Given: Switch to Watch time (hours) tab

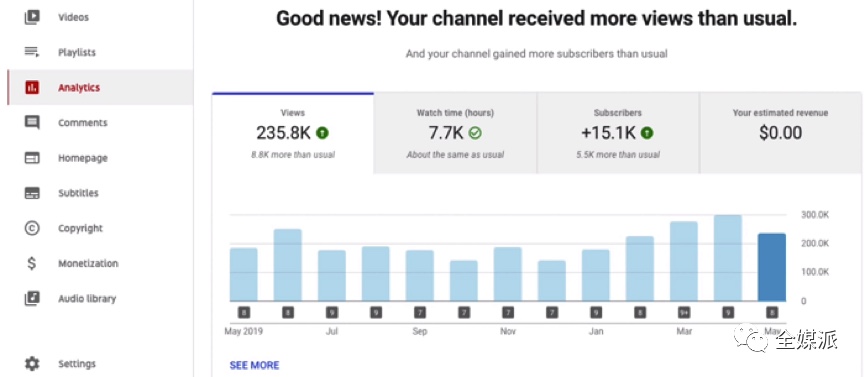Looking at the screenshot, I should tap(455, 134).
